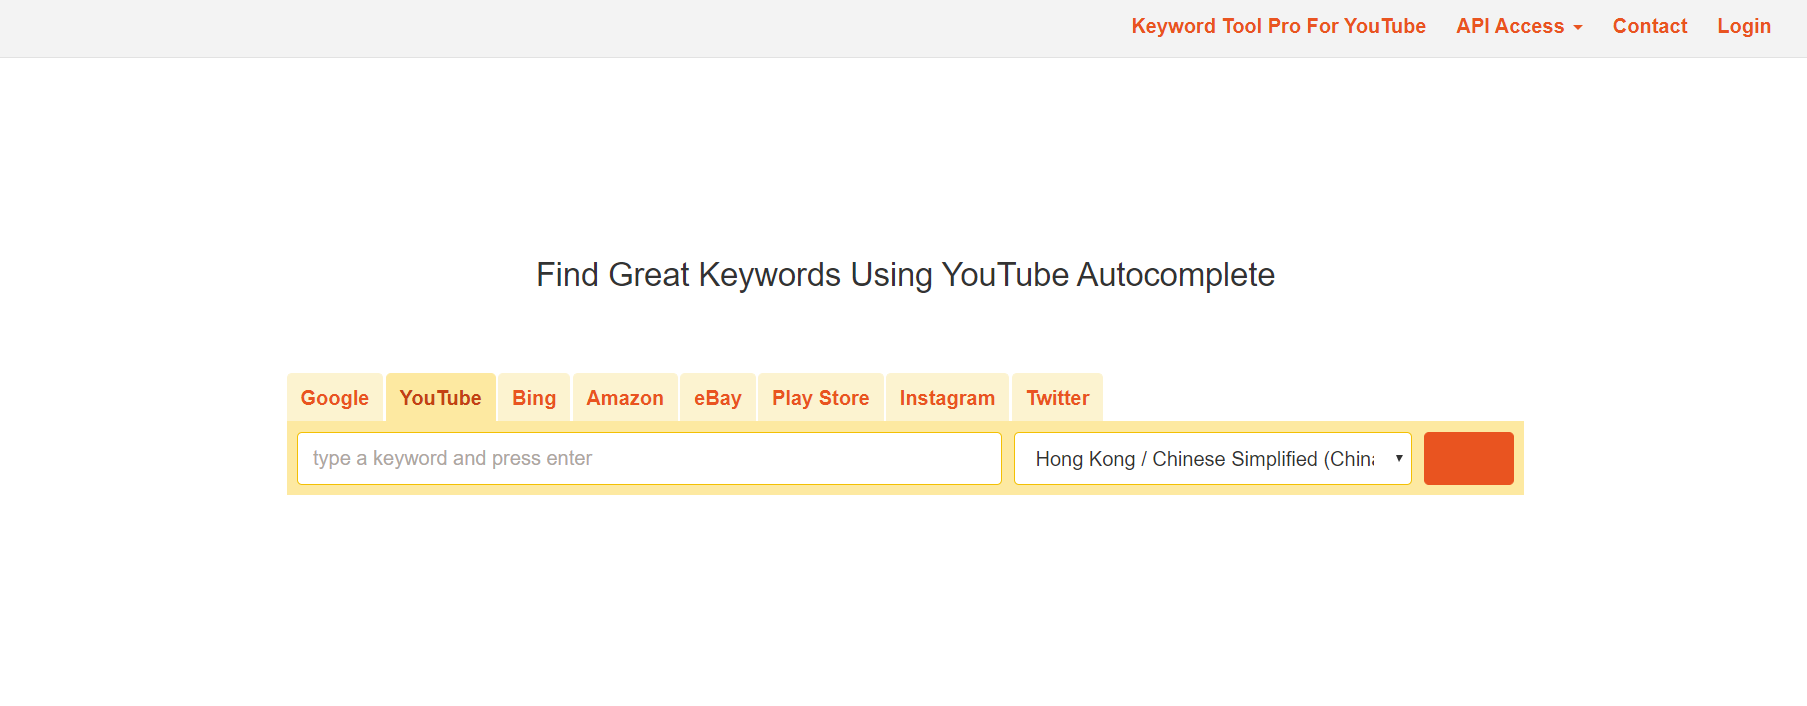Switch to the Amazon tab
This screenshot has width=1807, height=706.
click(x=625, y=398)
